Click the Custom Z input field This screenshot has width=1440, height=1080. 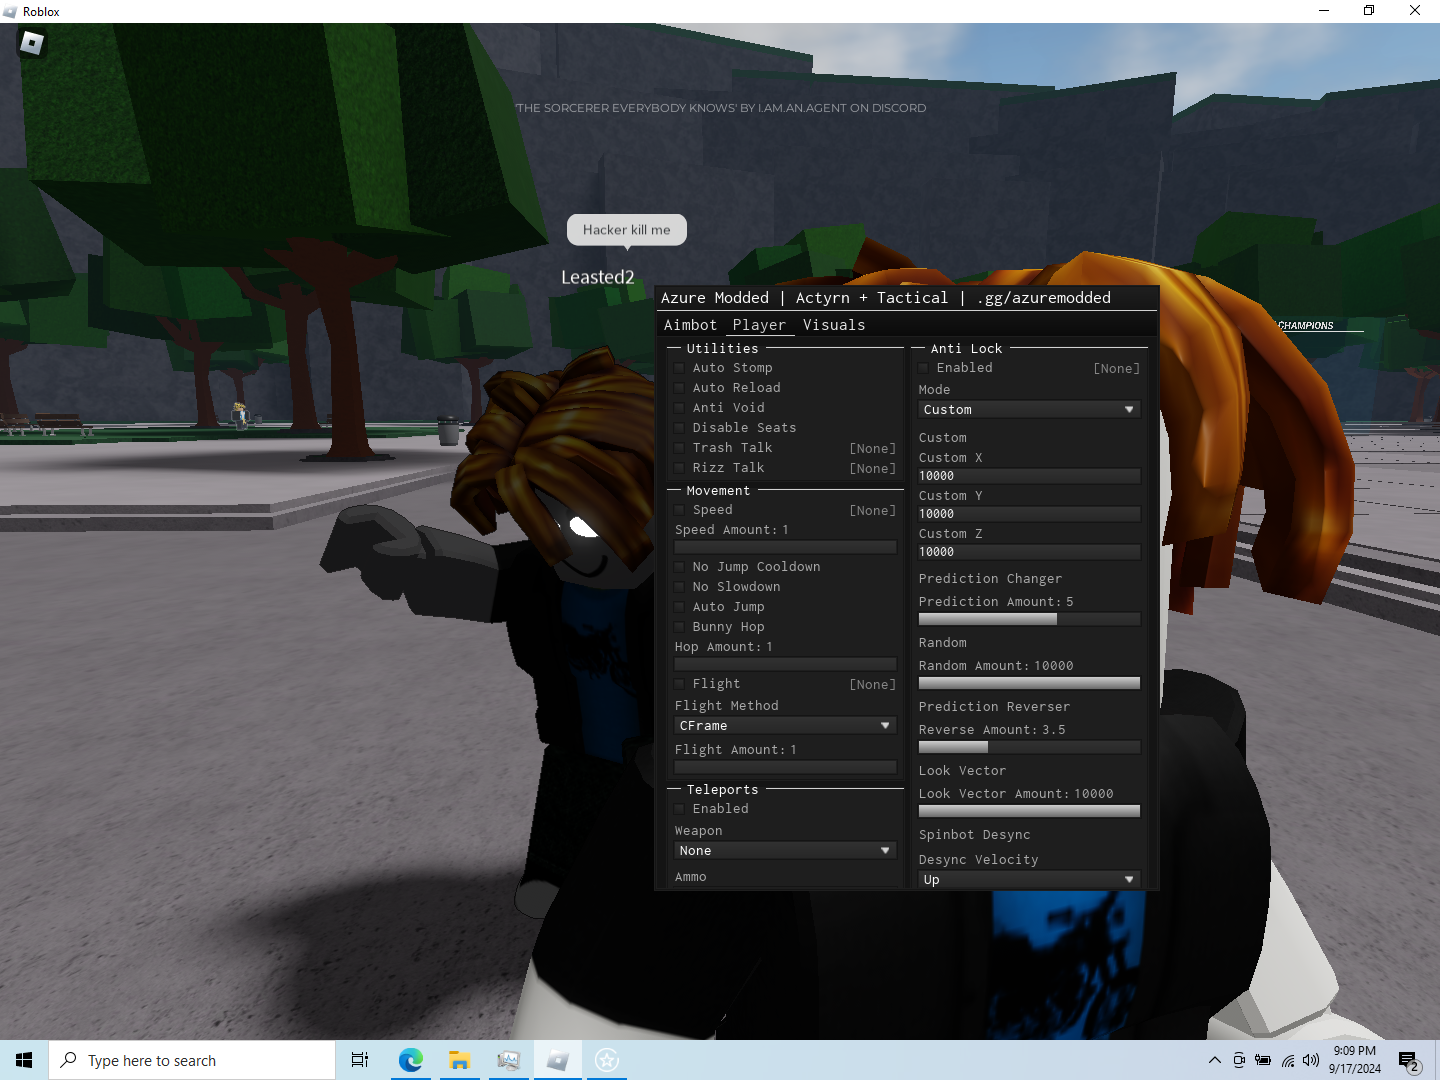(1029, 552)
